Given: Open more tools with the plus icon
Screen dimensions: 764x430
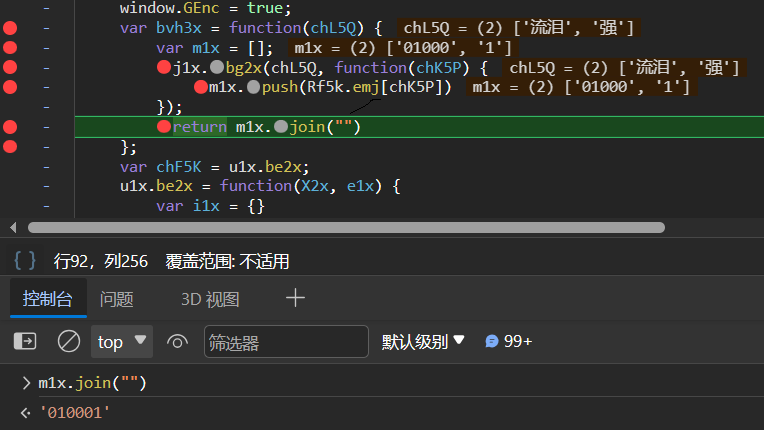Looking at the screenshot, I should [x=295, y=298].
